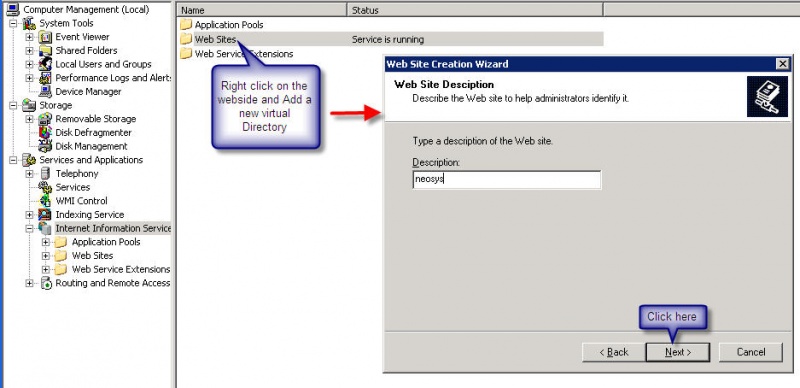The width and height of the screenshot is (800, 388).
Task: Collapse the Services and Applications node
Action: pyautogui.click(x=13, y=160)
